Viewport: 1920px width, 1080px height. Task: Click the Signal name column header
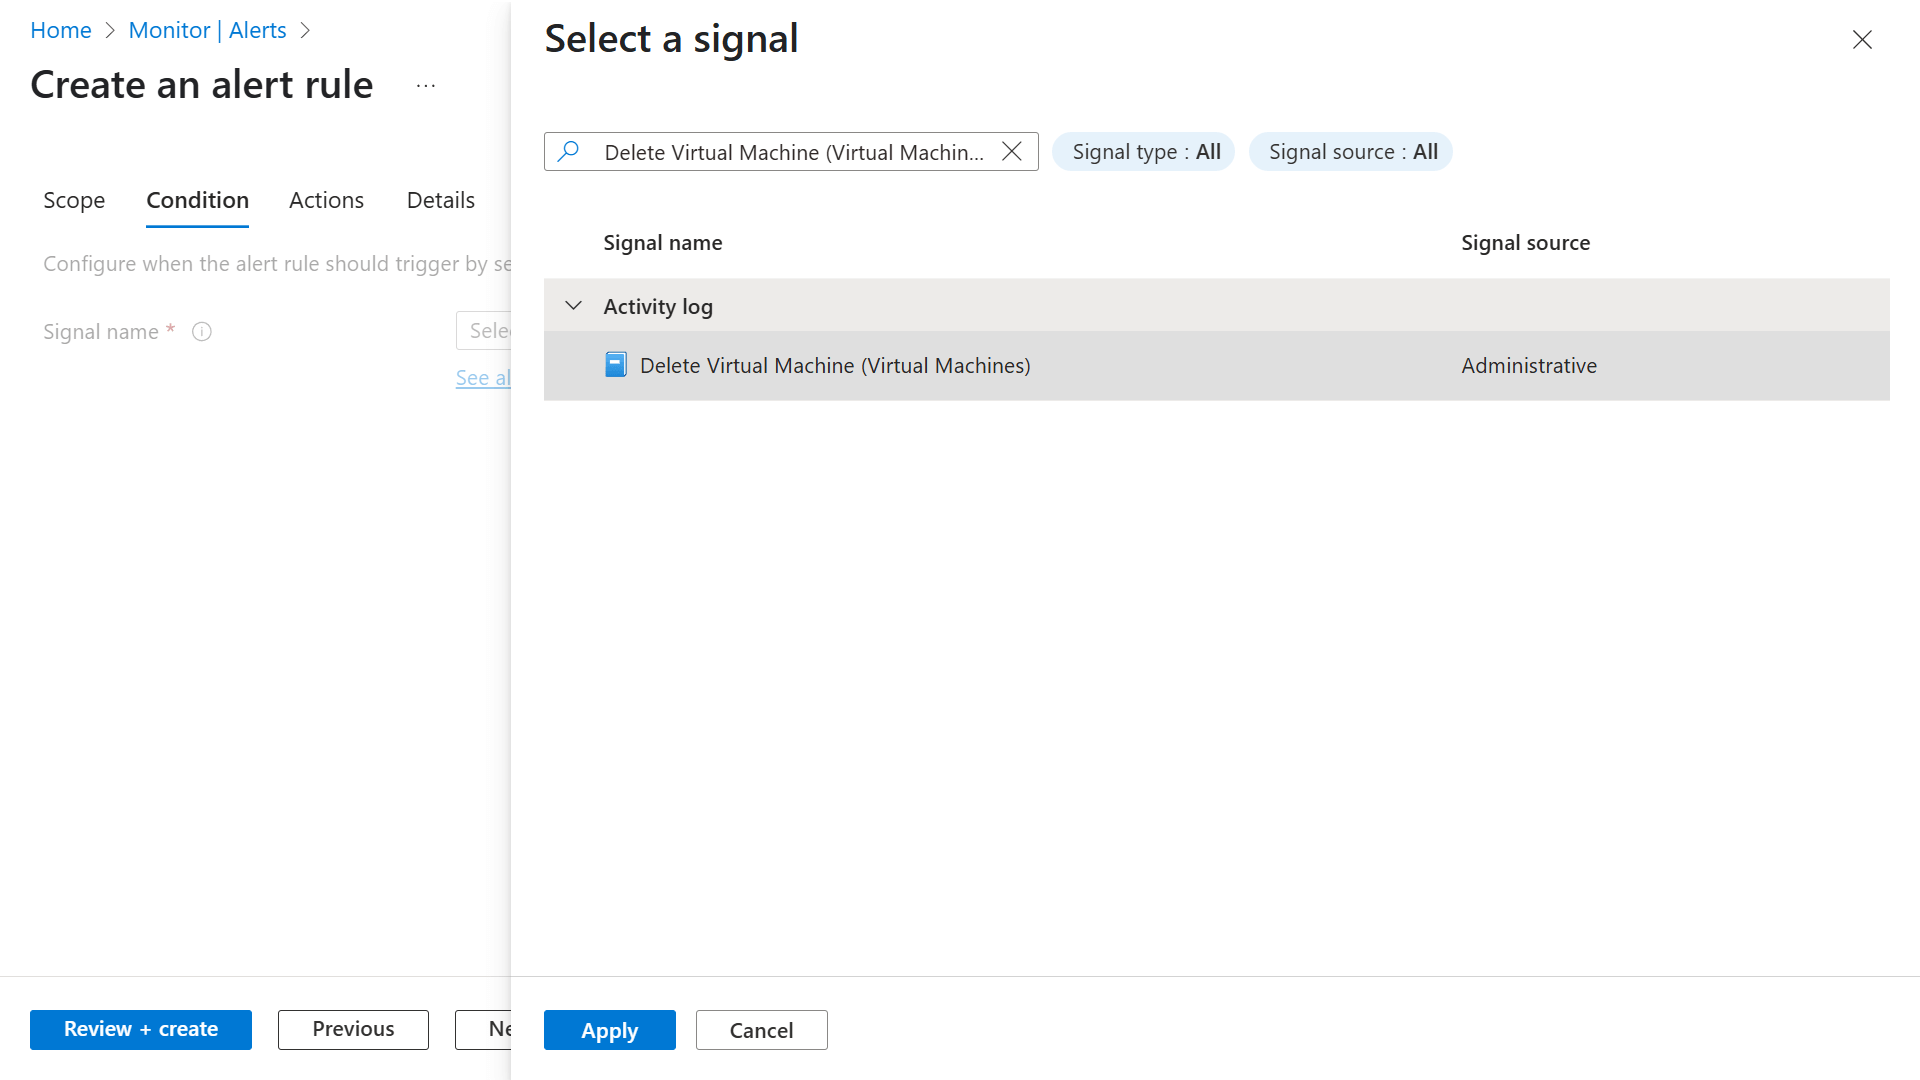[663, 243]
